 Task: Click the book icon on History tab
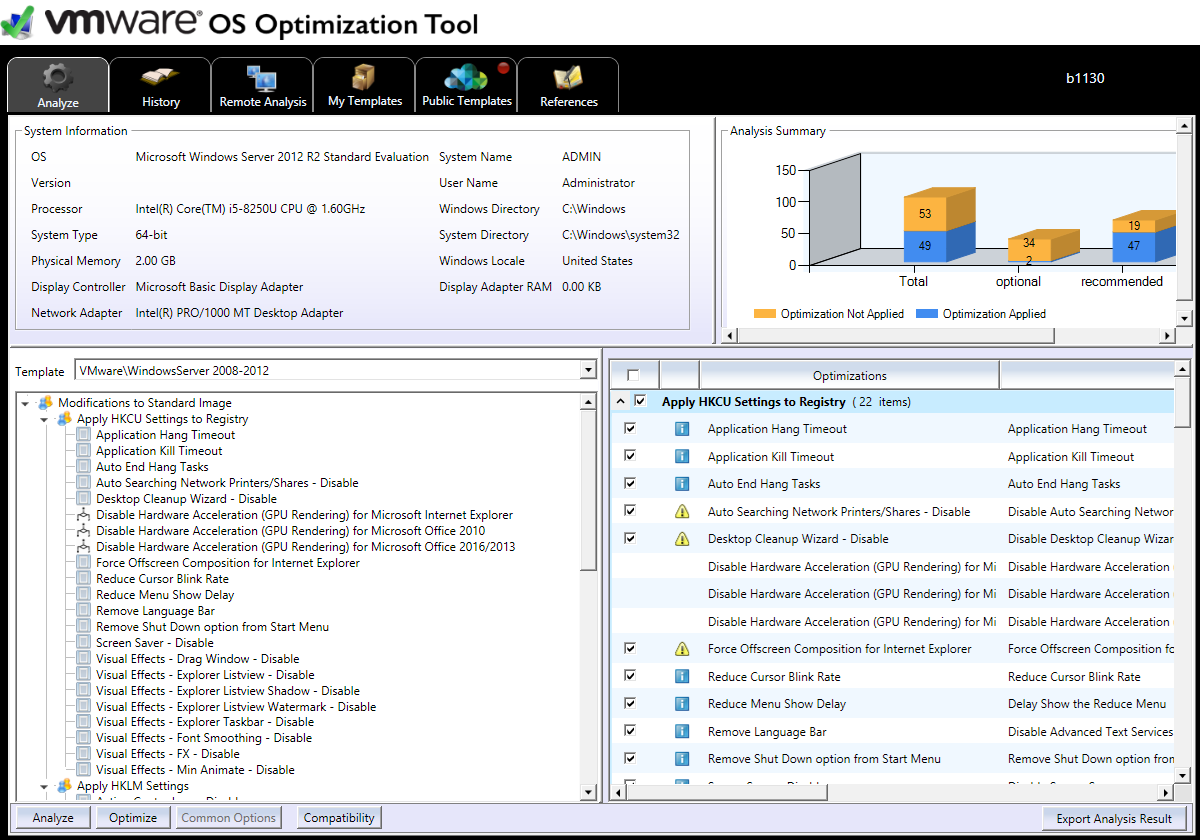pyautogui.click(x=160, y=77)
